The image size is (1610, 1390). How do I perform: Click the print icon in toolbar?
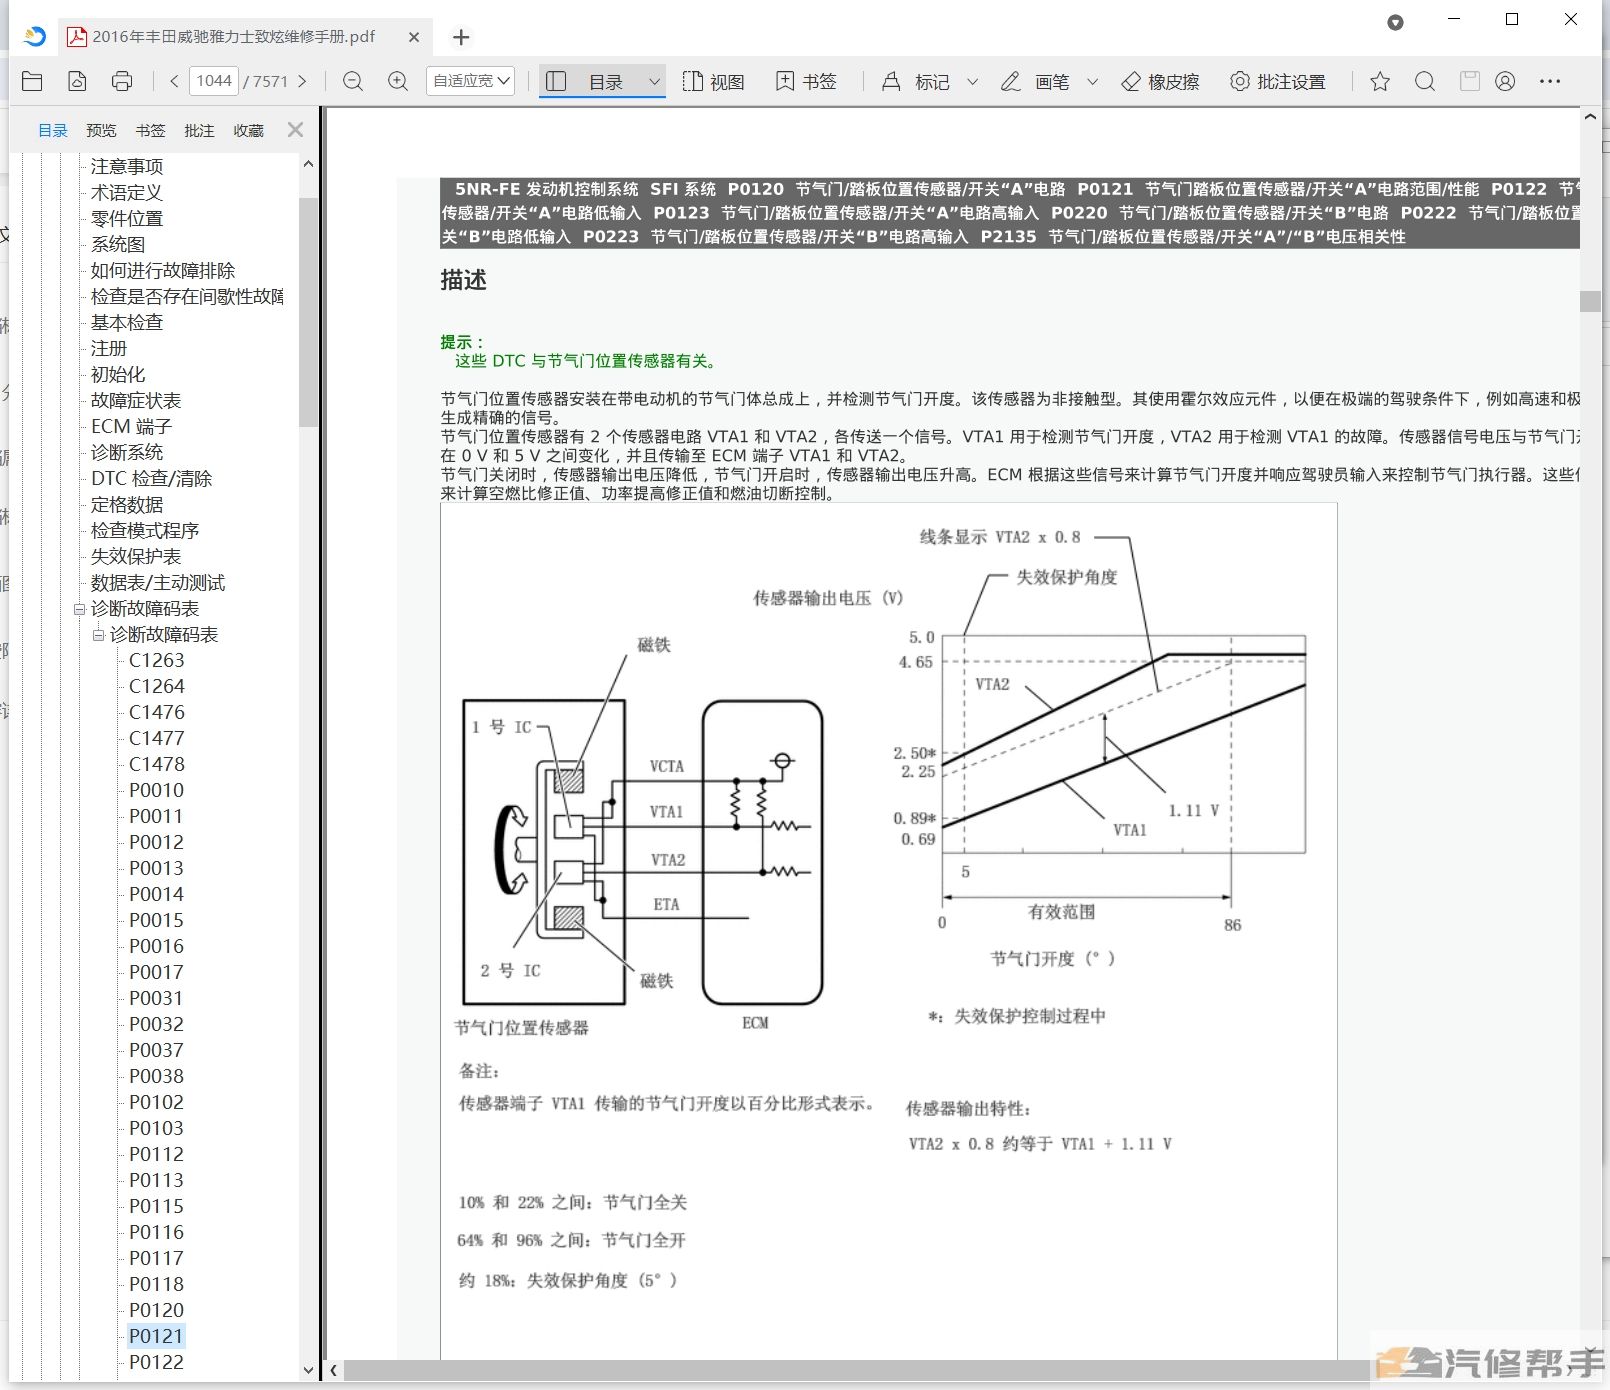(x=122, y=81)
